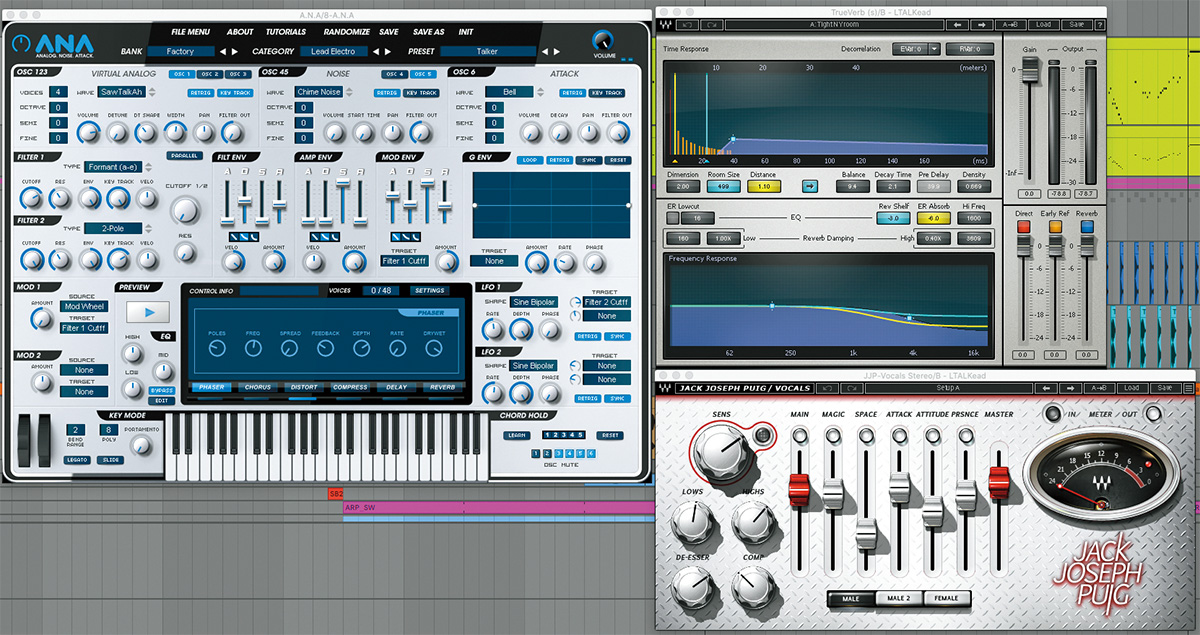Toggle the JJP meter IN switch
The height and width of the screenshot is (635, 1200).
1053,414
